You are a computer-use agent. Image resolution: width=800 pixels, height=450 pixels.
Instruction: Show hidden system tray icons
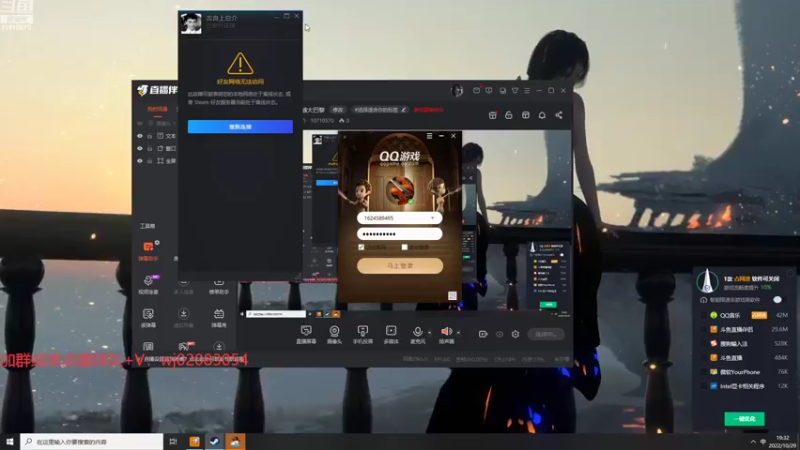pos(753,442)
